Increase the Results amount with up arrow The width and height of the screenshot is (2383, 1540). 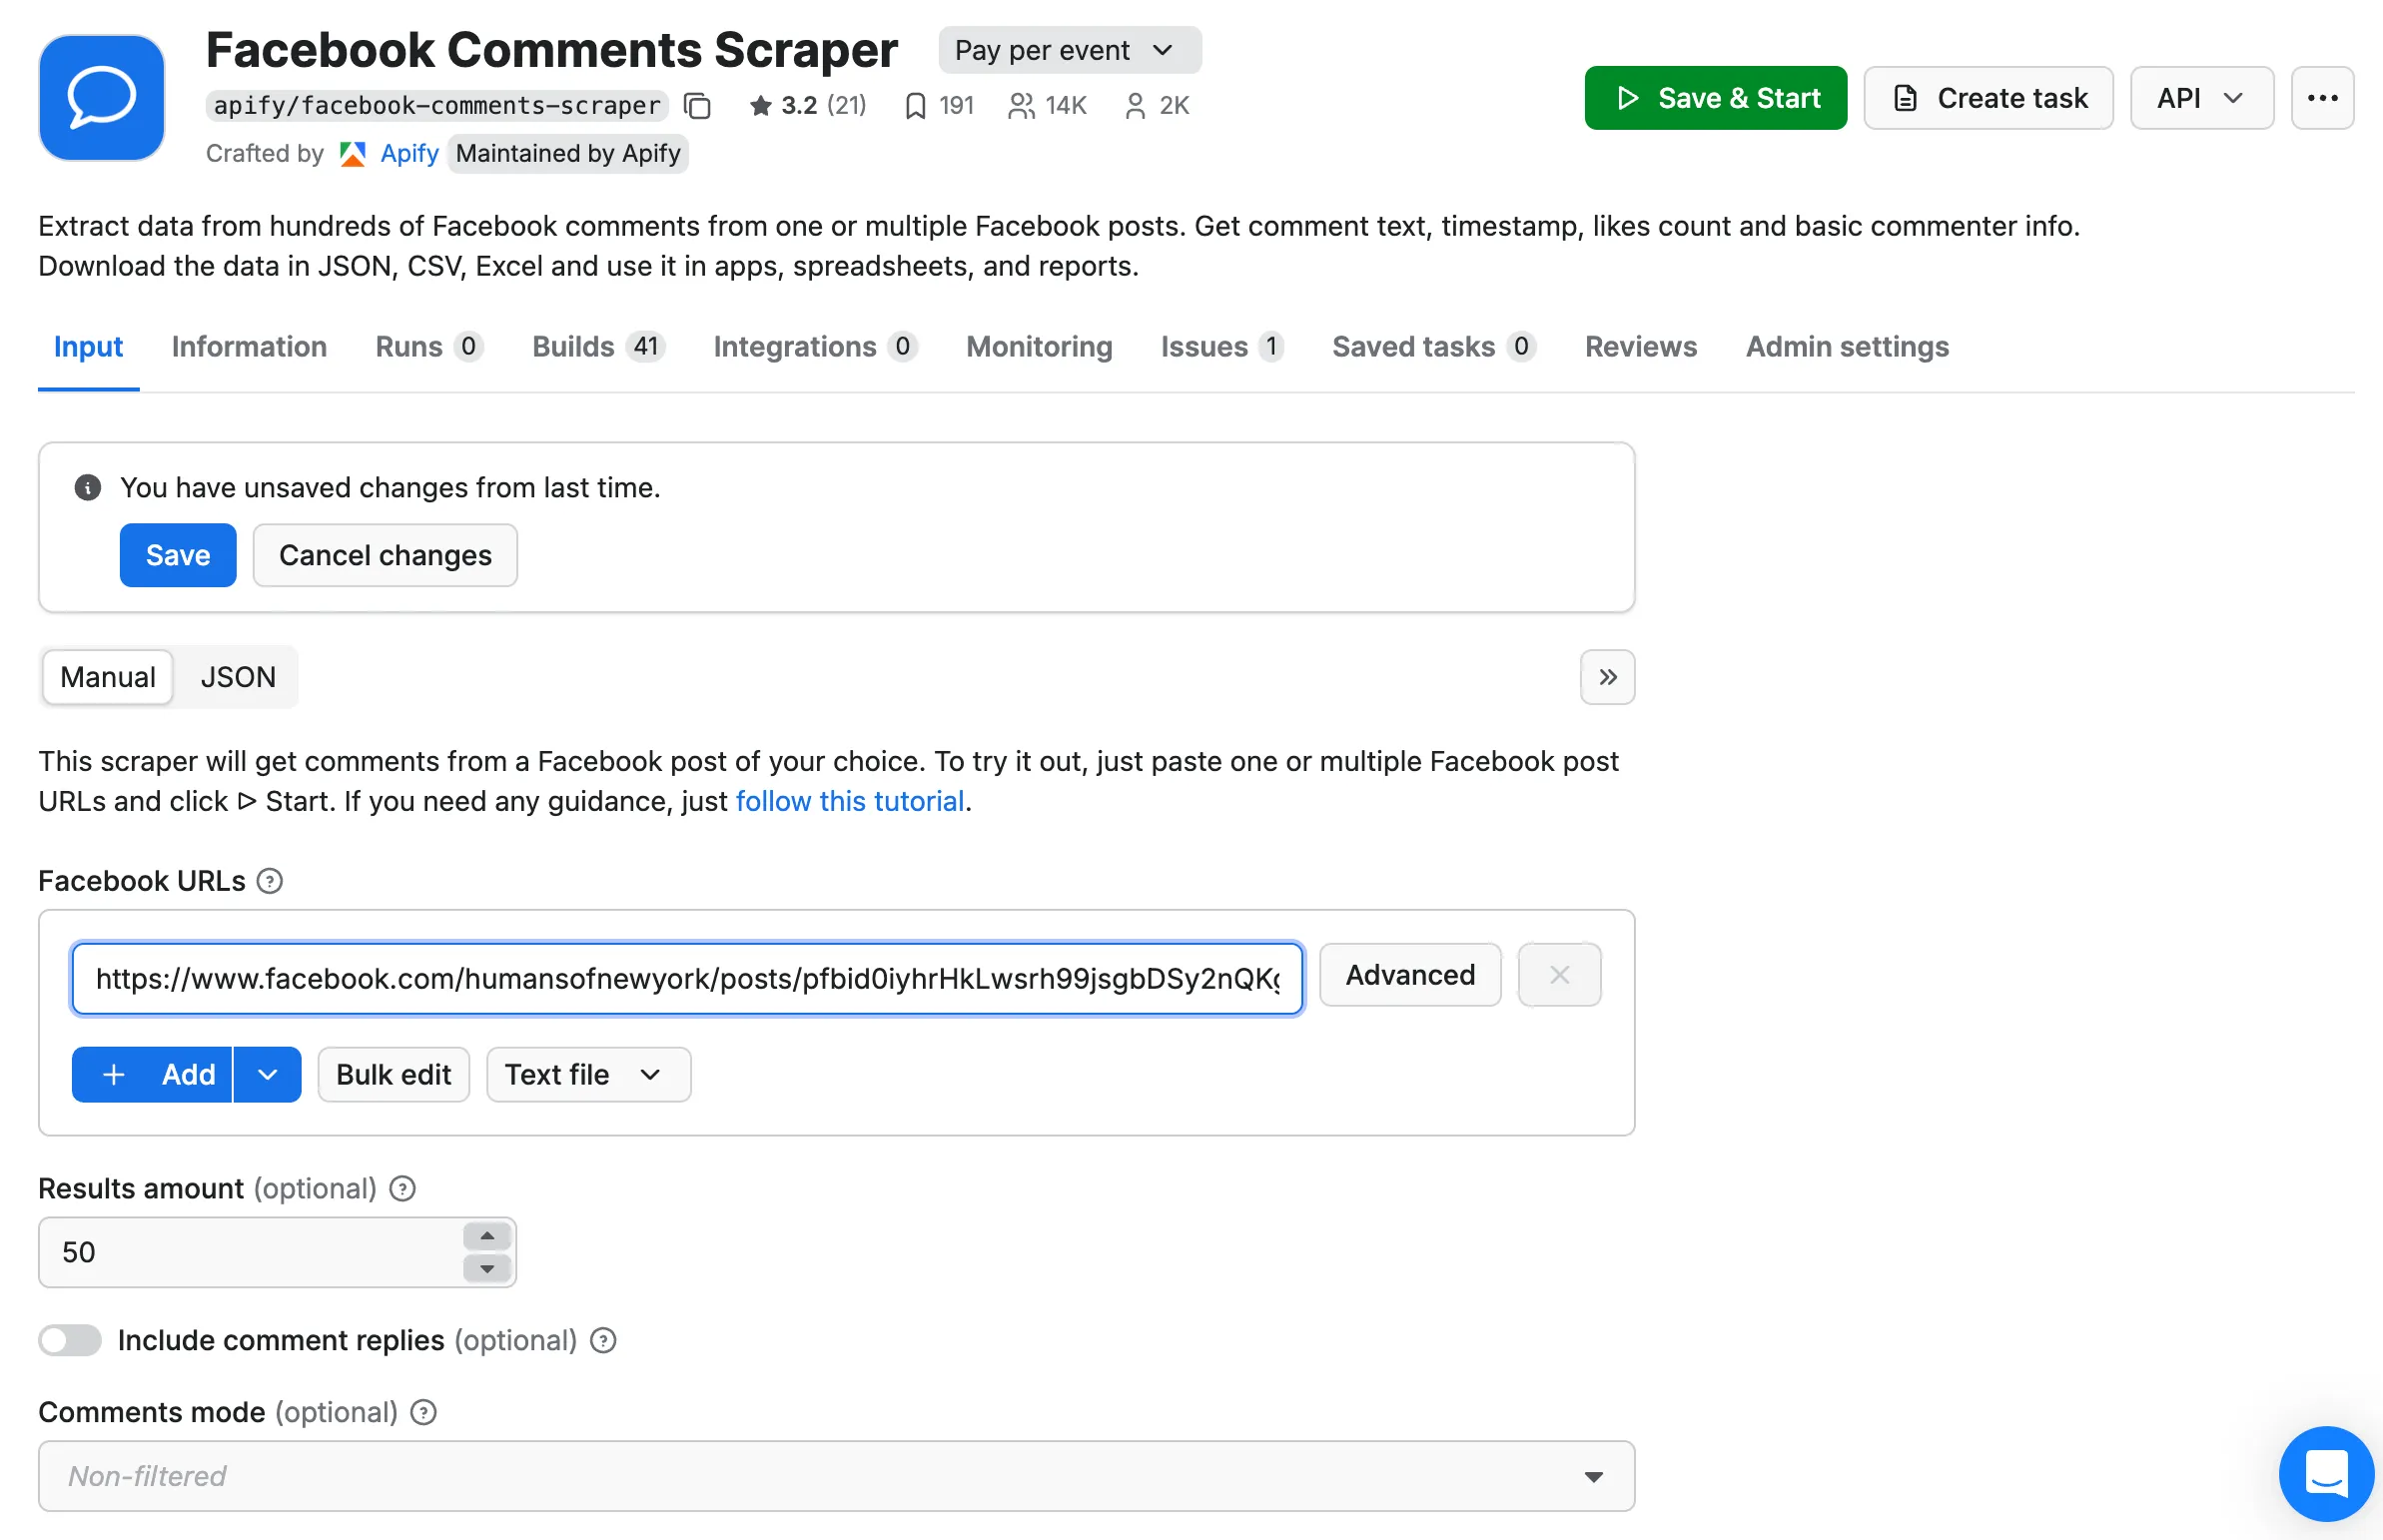(x=487, y=1236)
